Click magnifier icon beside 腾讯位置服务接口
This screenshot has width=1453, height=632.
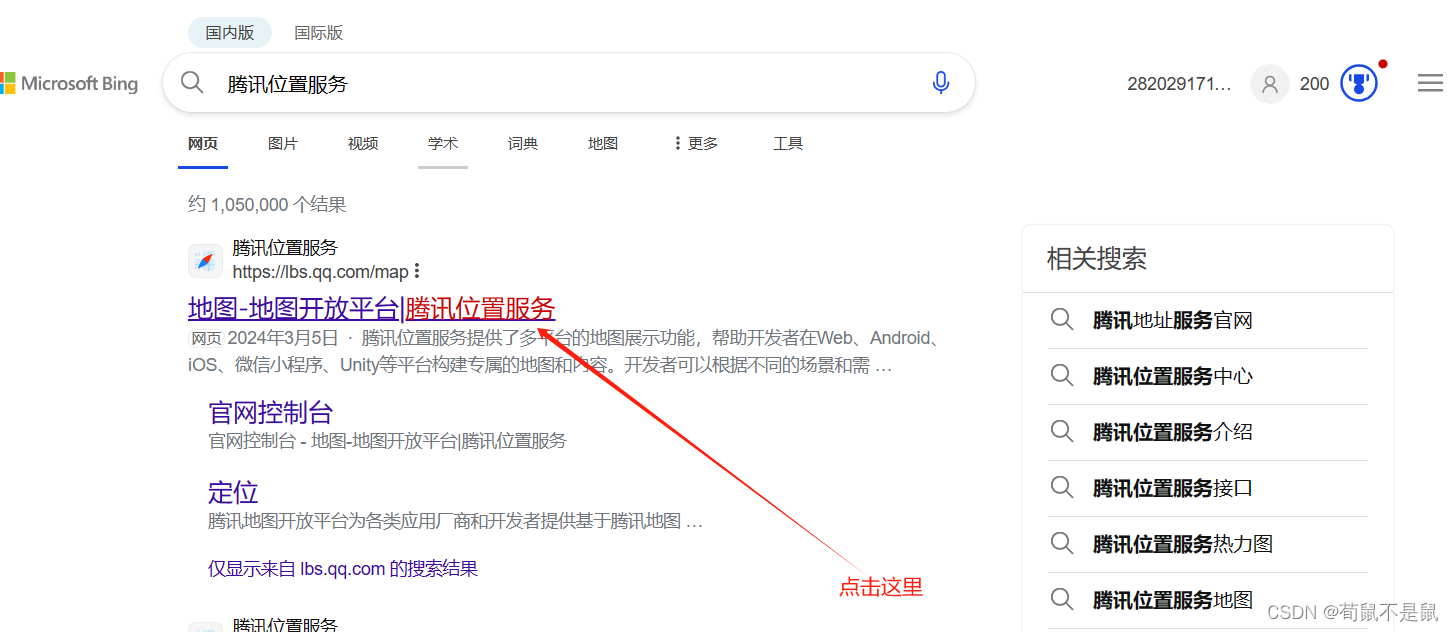point(1062,488)
